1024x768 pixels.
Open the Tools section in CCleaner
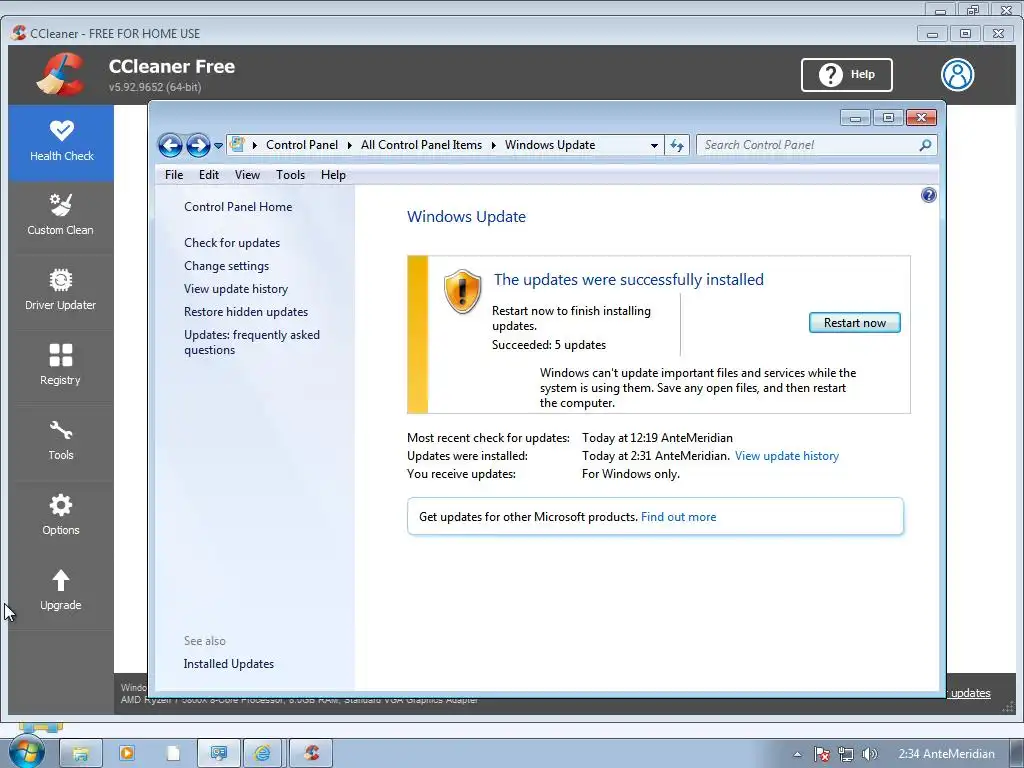tap(61, 441)
